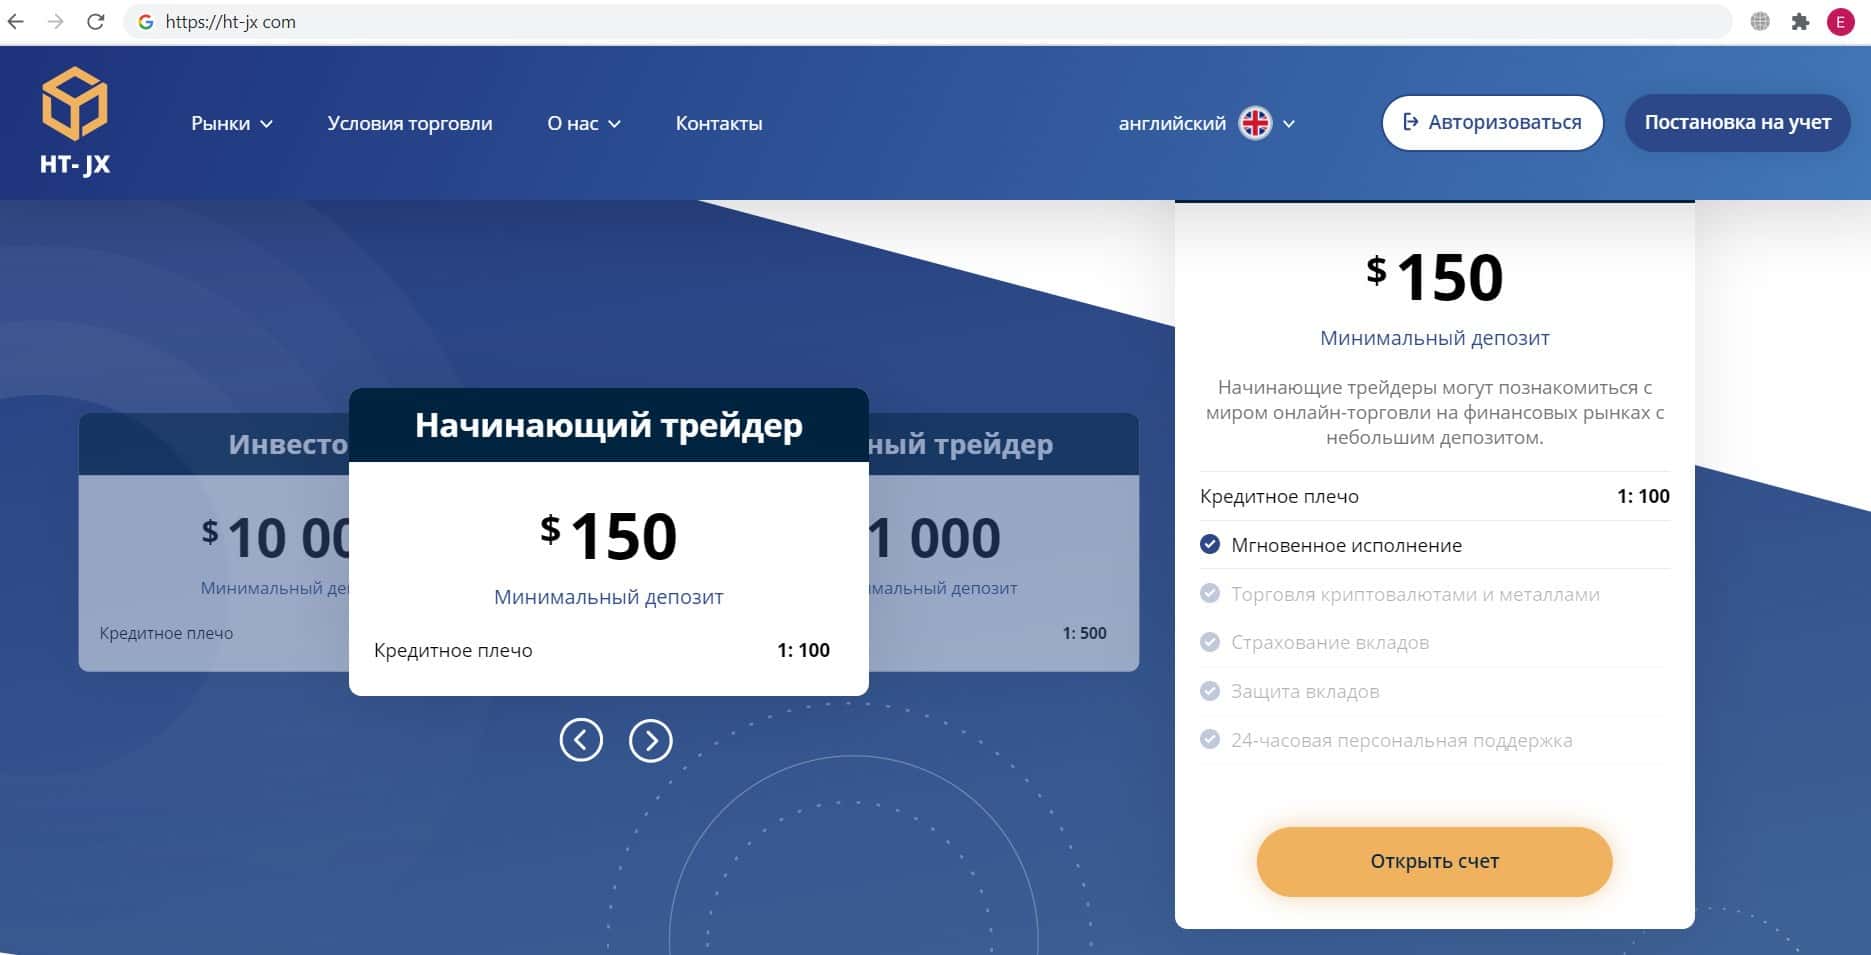Image resolution: width=1871 pixels, height=955 pixels.
Task: Open the globe translate icon in browser toolbar
Action: click(x=1760, y=21)
